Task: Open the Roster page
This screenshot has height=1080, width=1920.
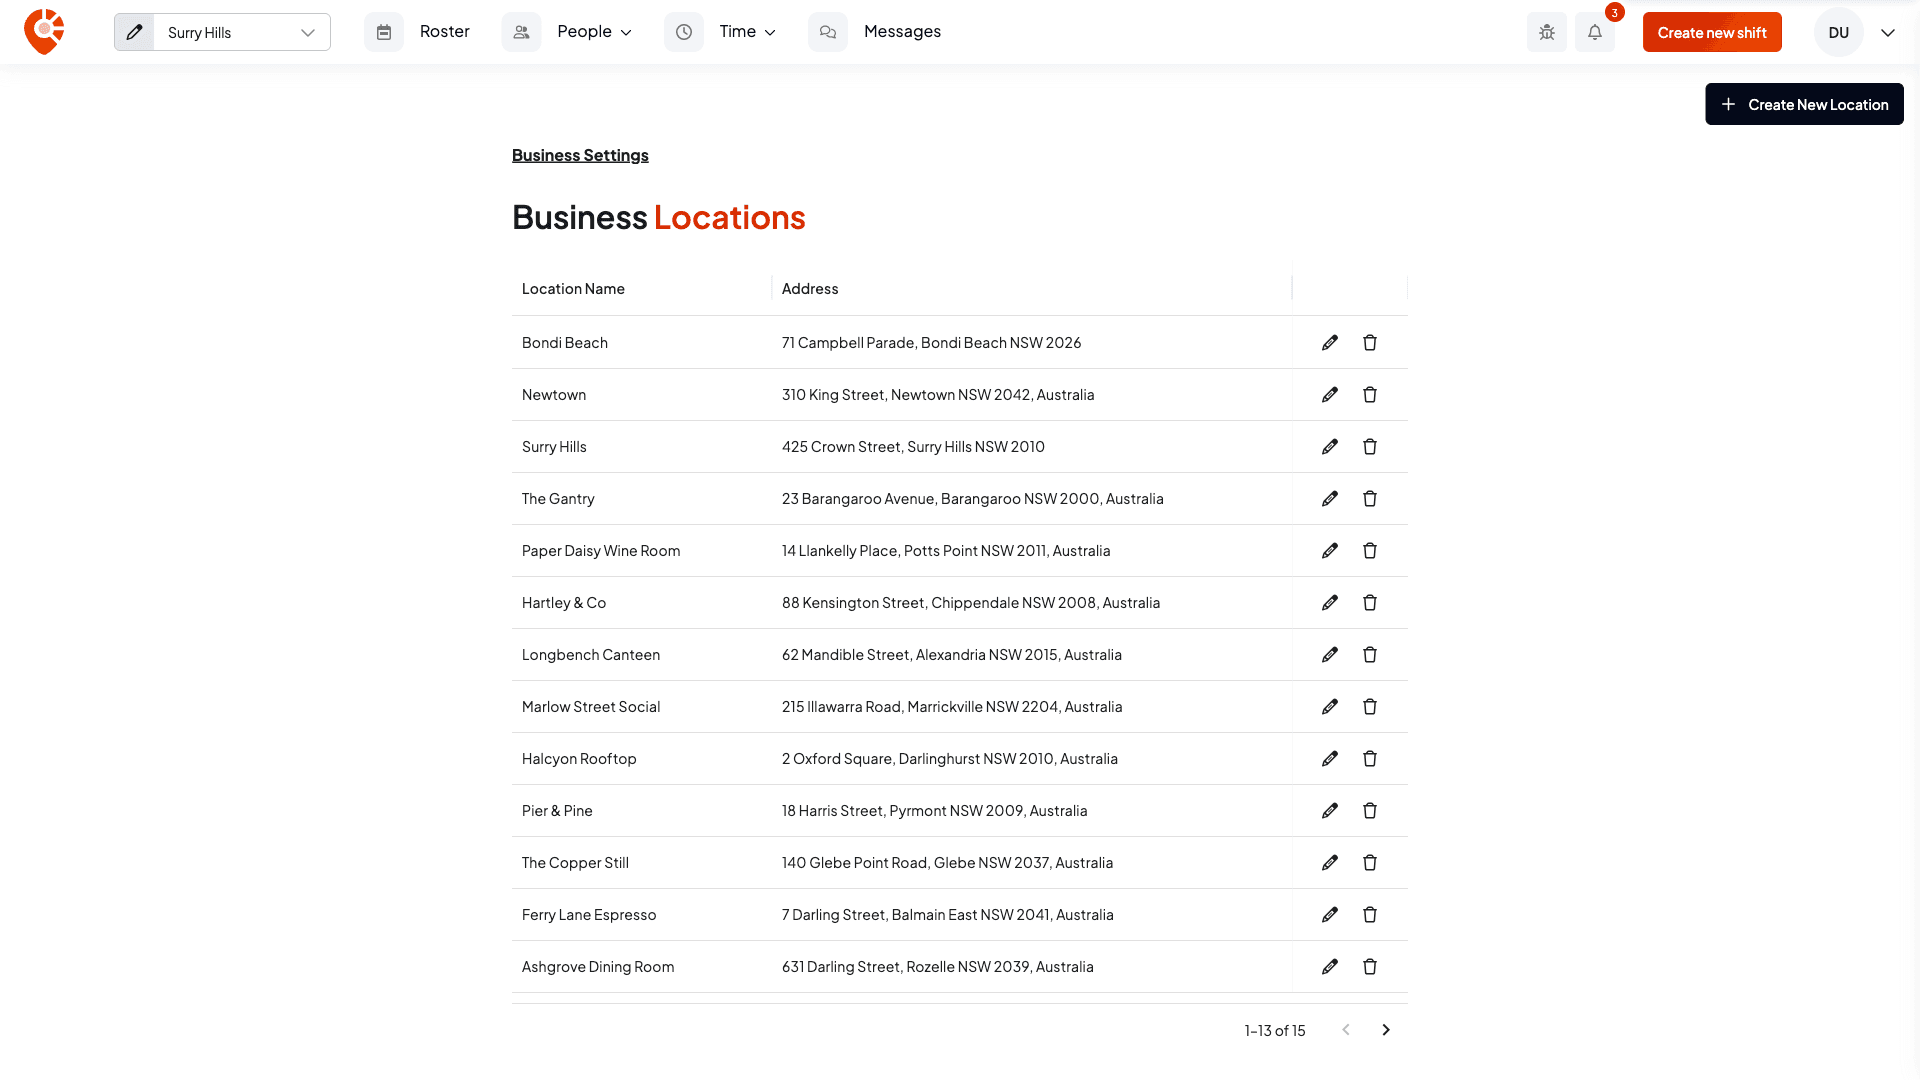Action: (444, 32)
